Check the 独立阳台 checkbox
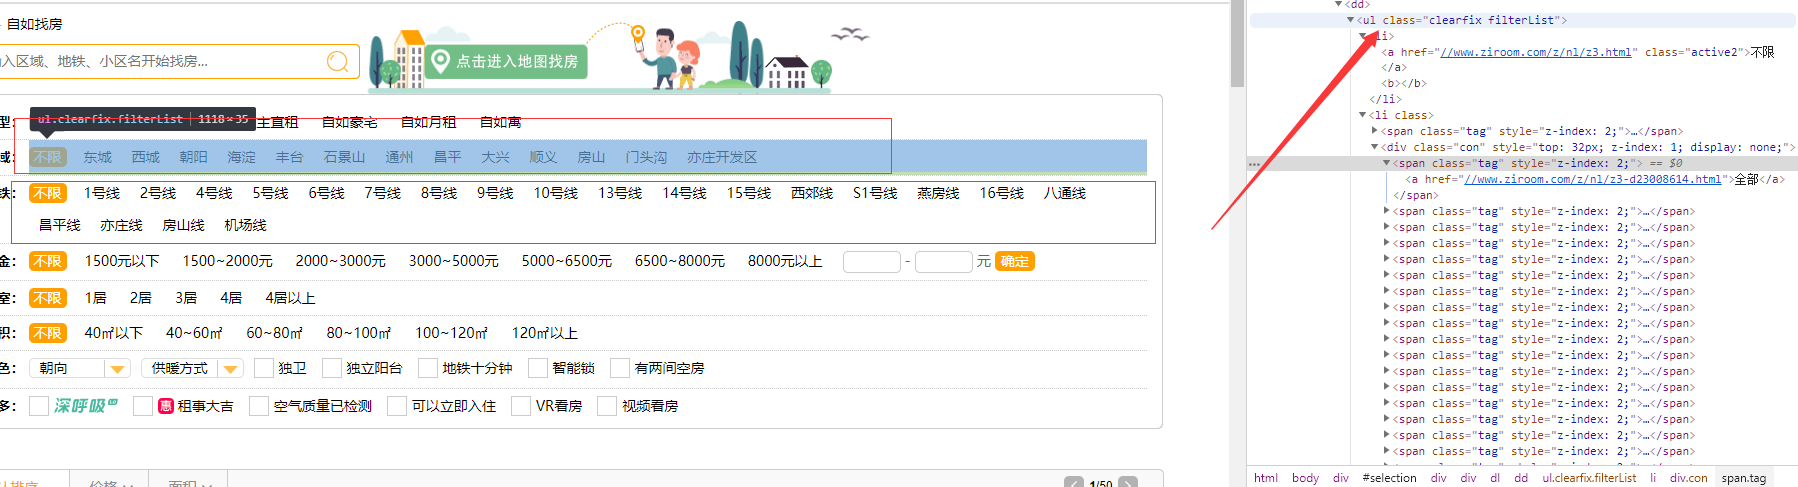 coord(332,368)
